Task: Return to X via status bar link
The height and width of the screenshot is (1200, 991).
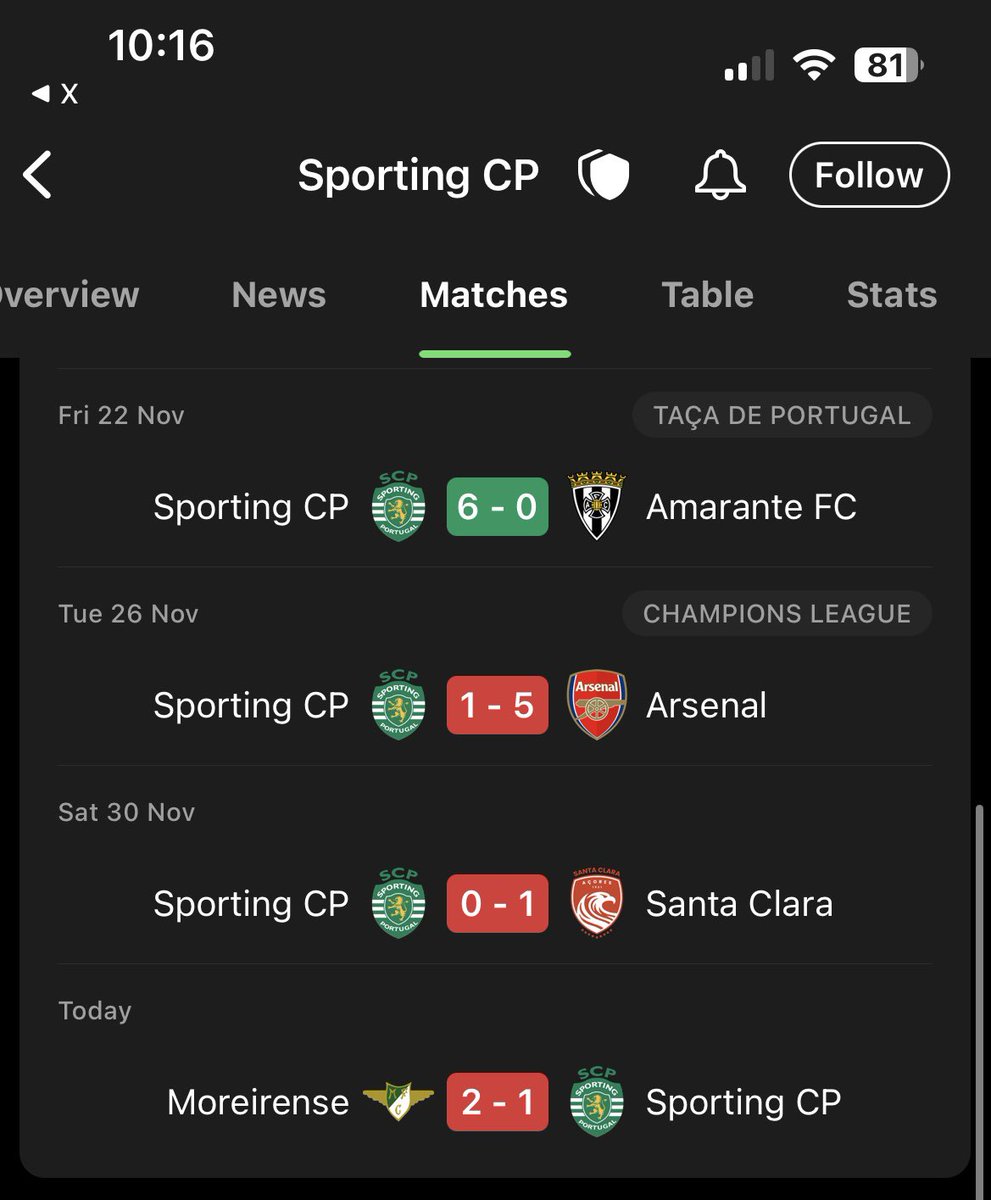Action: [x=55, y=94]
